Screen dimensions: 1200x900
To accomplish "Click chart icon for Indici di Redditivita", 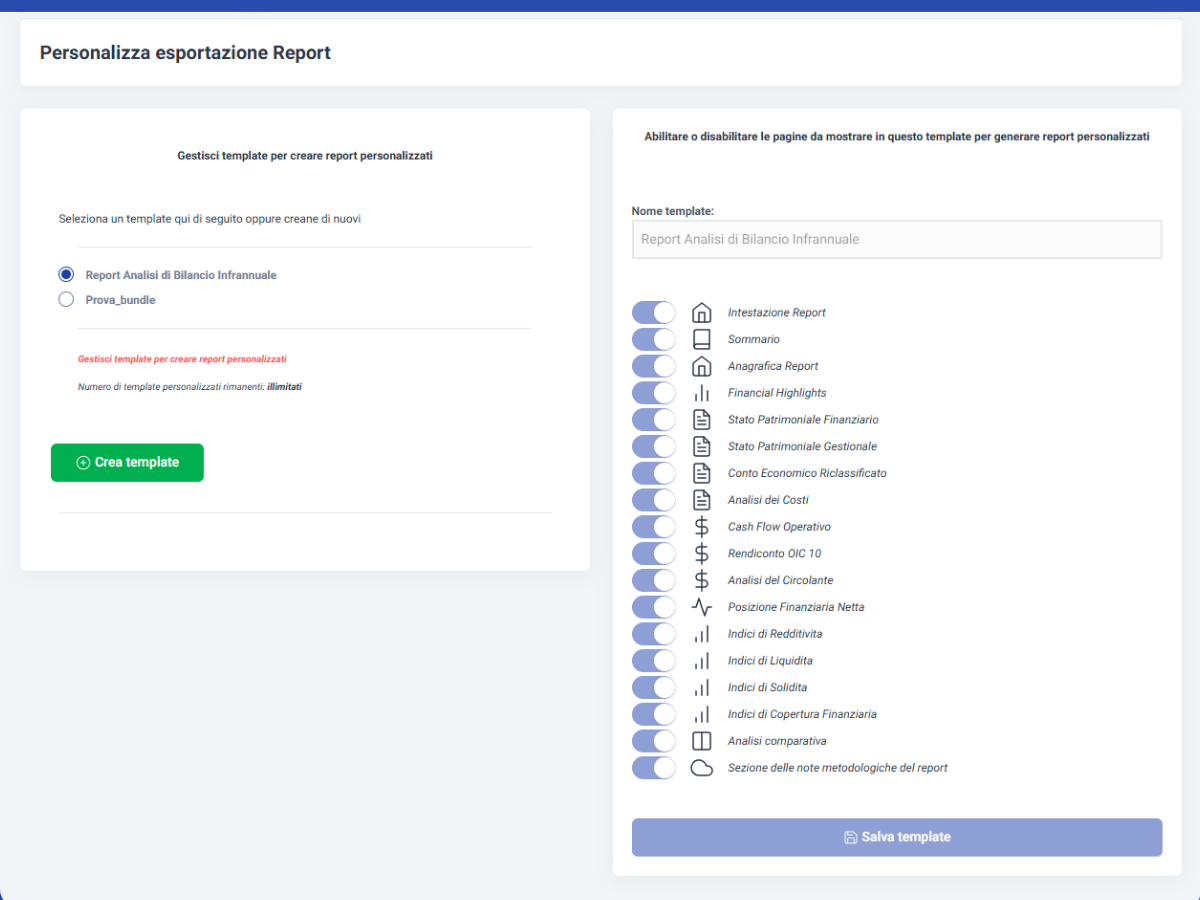I will (702, 634).
